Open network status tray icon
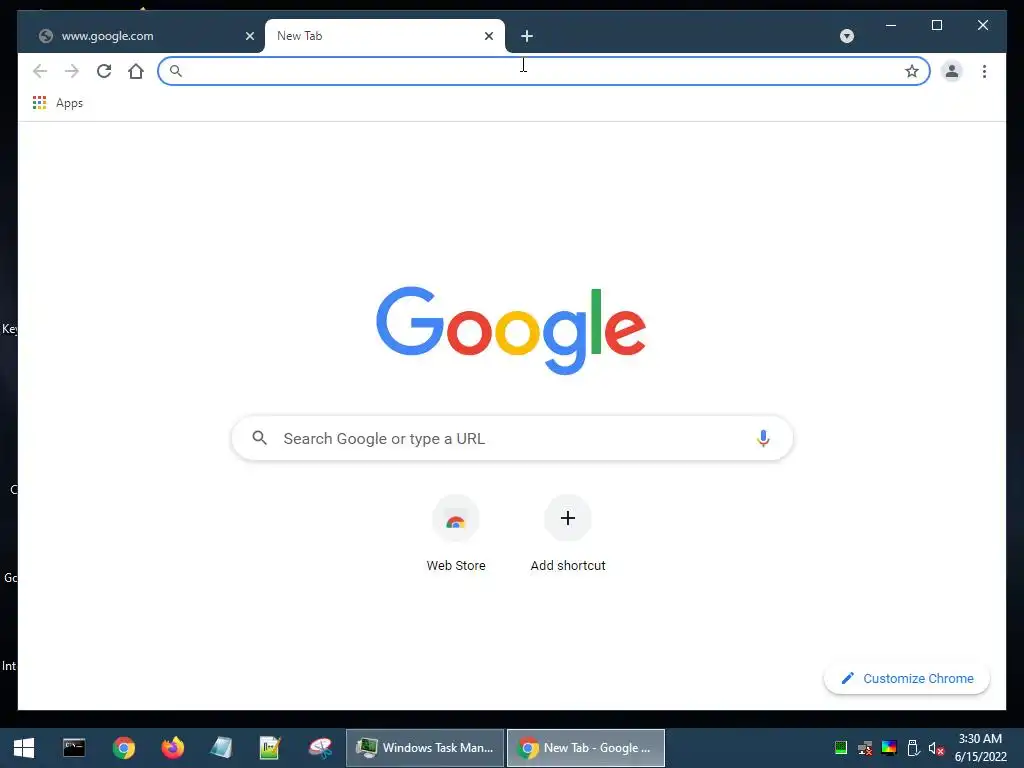Viewport: 1024px width, 768px height. coord(865,748)
